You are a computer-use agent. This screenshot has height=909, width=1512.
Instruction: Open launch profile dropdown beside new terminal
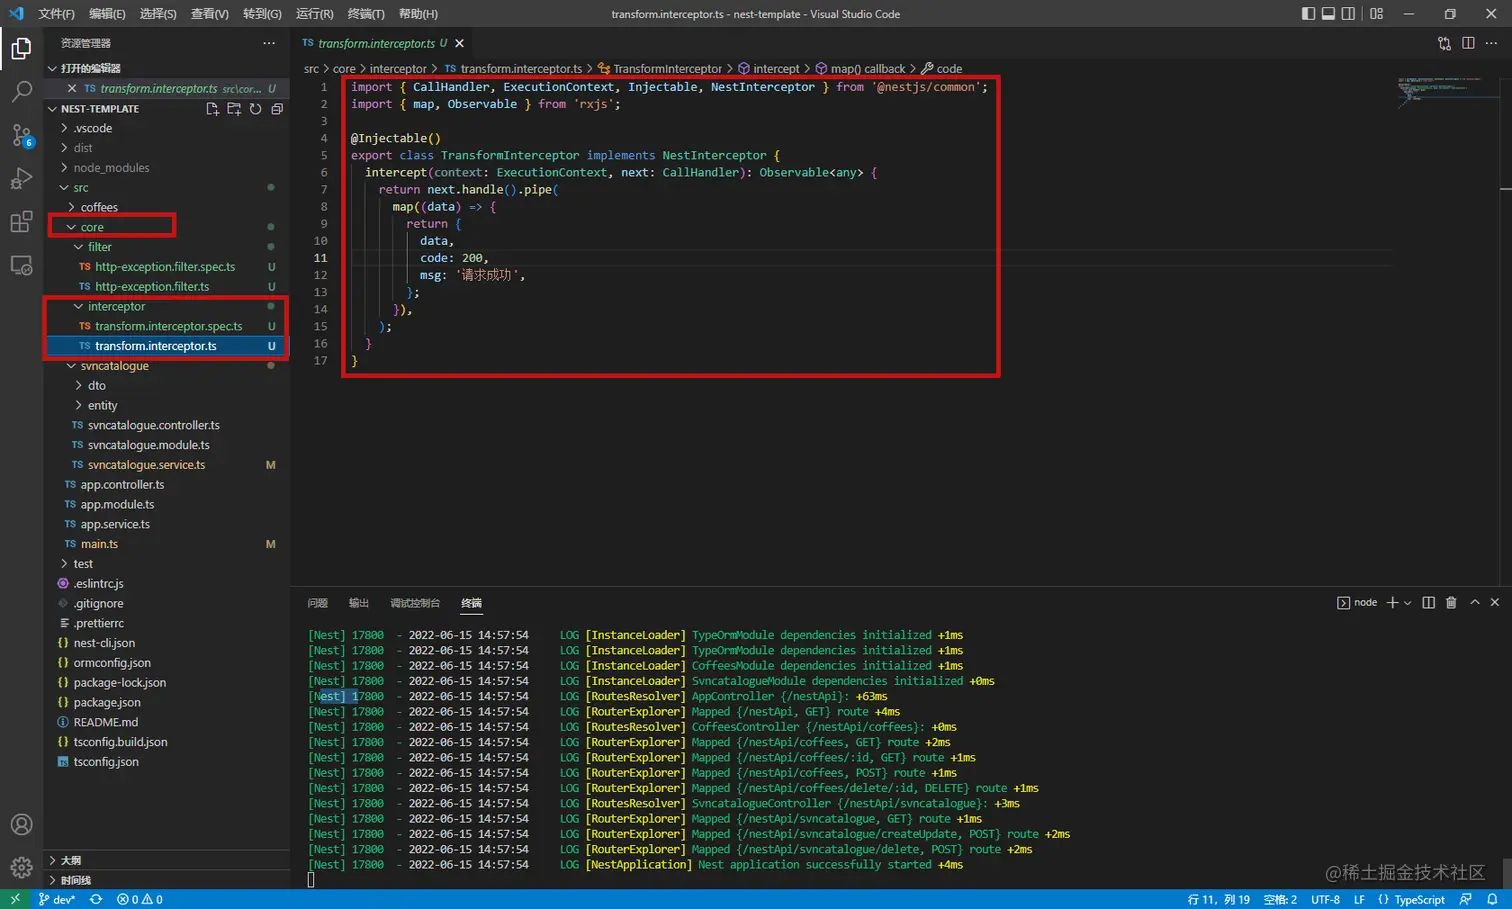[x=1408, y=603]
